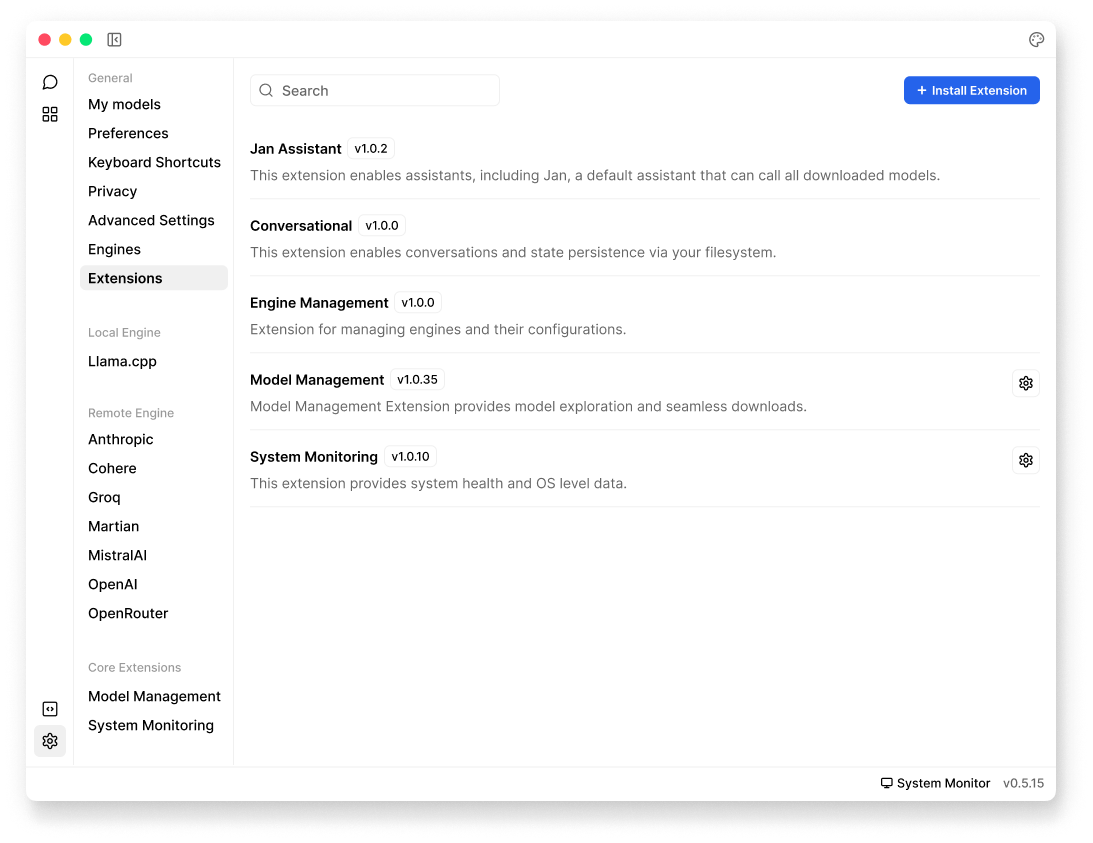
Task: Go to My models settings
Action: click(124, 104)
